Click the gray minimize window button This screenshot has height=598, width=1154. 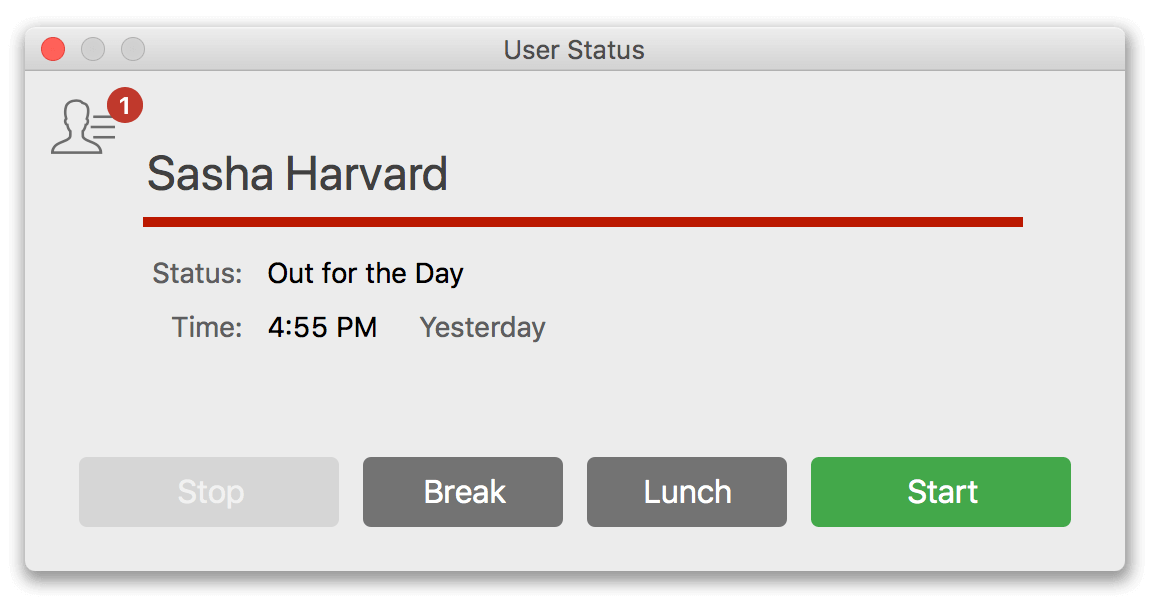point(93,49)
